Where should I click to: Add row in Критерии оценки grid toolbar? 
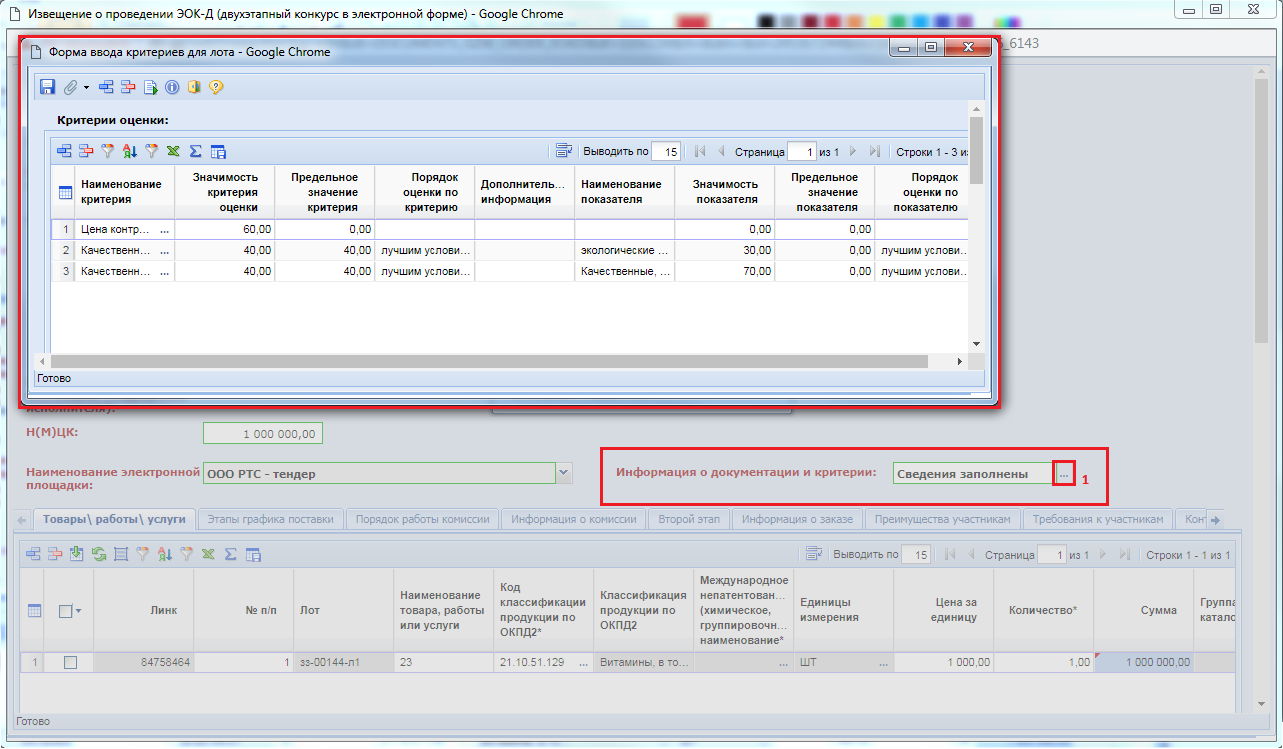pyautogui.click(x=64, y=151)
